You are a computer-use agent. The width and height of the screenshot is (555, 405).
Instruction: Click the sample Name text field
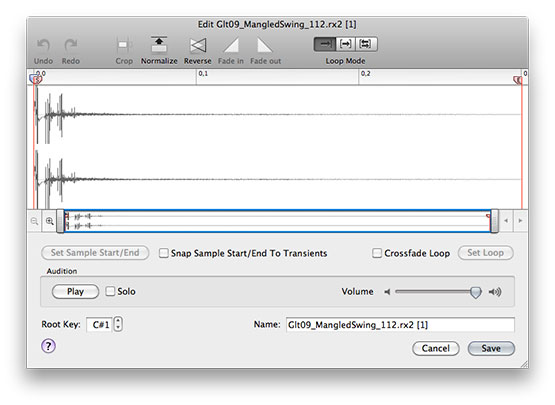[x=400, y=325]
